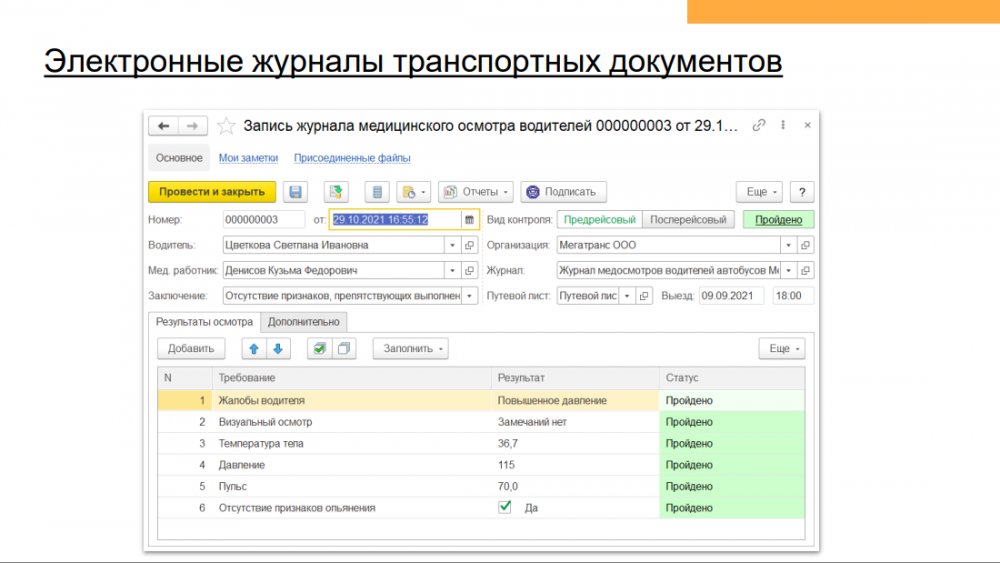
Task: Move row up with blue up arrow
Action: point(253,349)
